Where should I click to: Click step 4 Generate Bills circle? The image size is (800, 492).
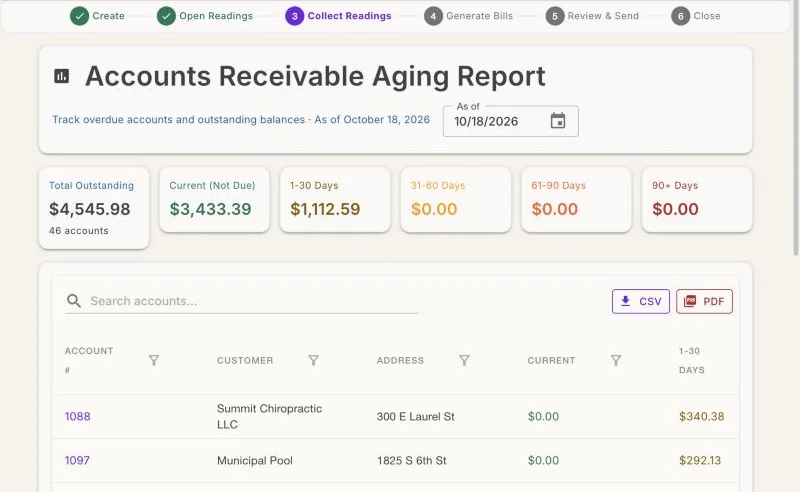pos(433,16)
